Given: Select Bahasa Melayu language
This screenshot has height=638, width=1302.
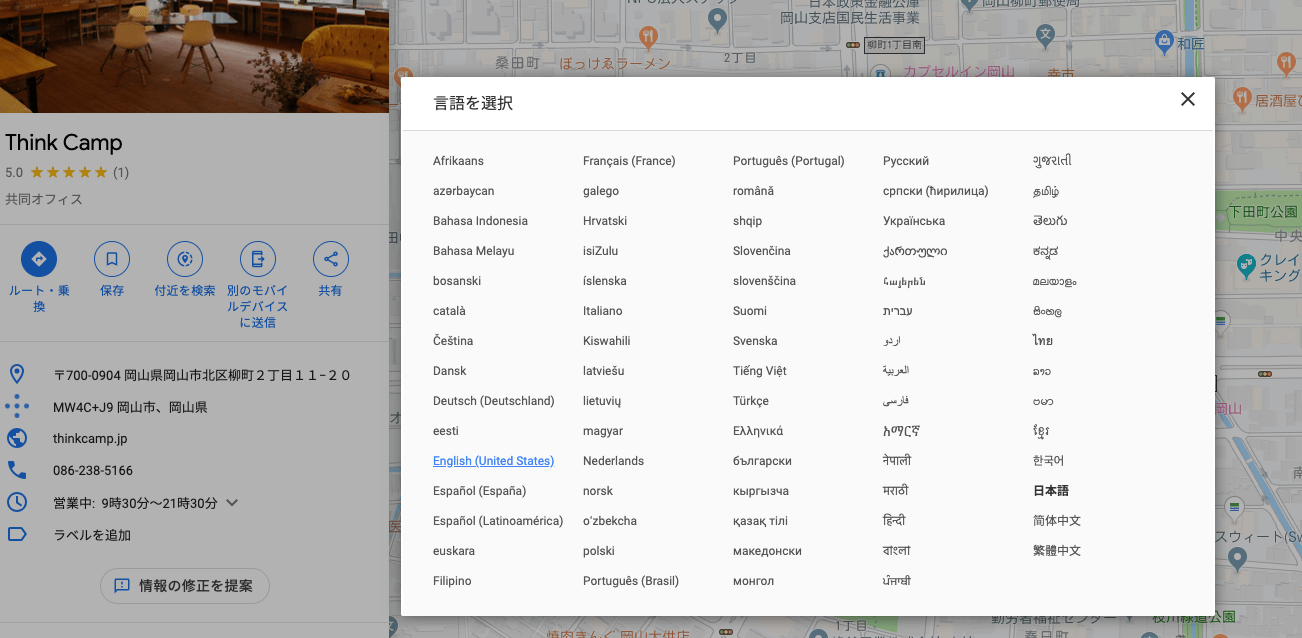Looking at the screenshot, I should click(x=474, y=251).
